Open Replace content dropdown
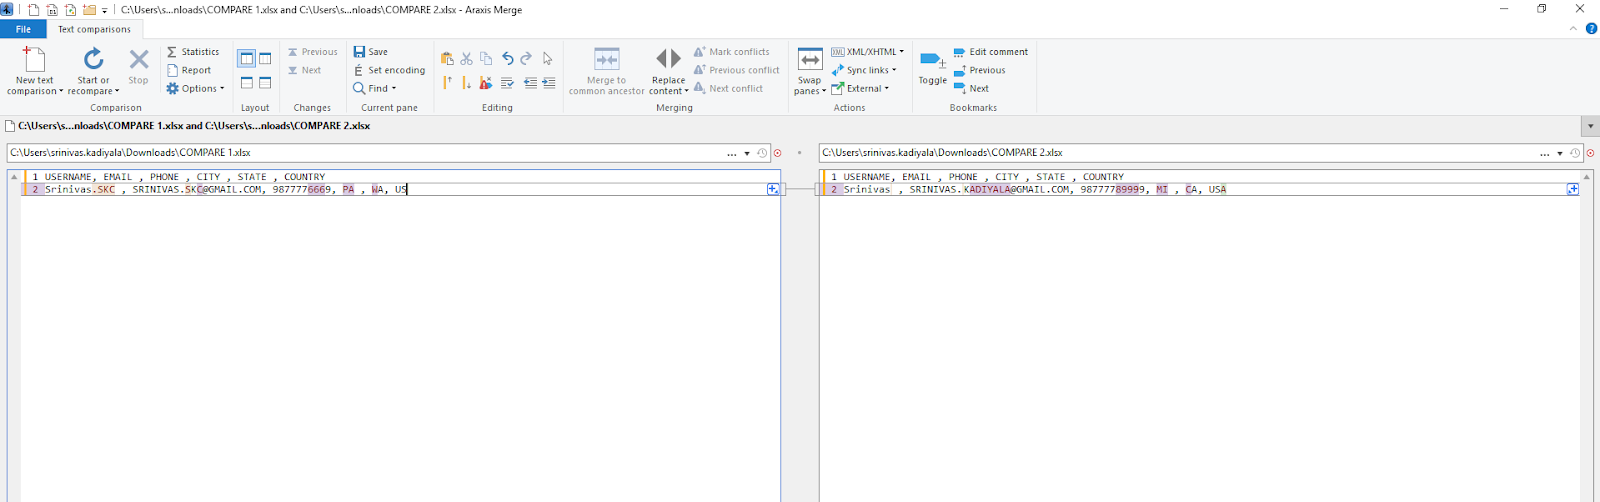This screenshot has height=502, width=1600. pyautogui.click(x=668, y=71)
